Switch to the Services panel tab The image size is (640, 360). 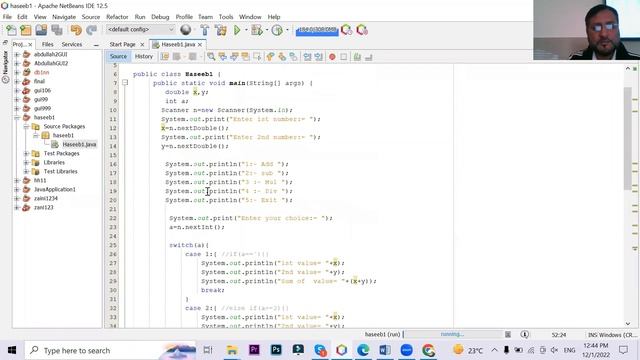[x=72, y=44]
